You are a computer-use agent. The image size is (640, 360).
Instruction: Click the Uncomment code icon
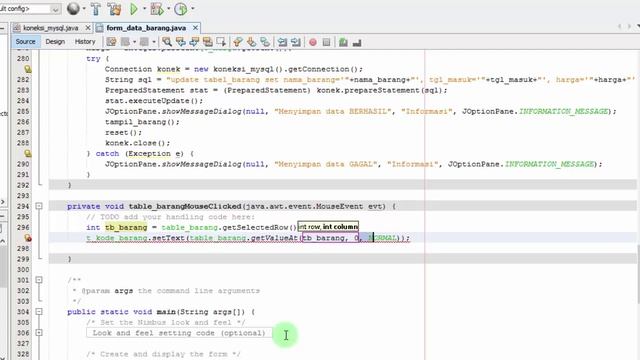[357, 42]
